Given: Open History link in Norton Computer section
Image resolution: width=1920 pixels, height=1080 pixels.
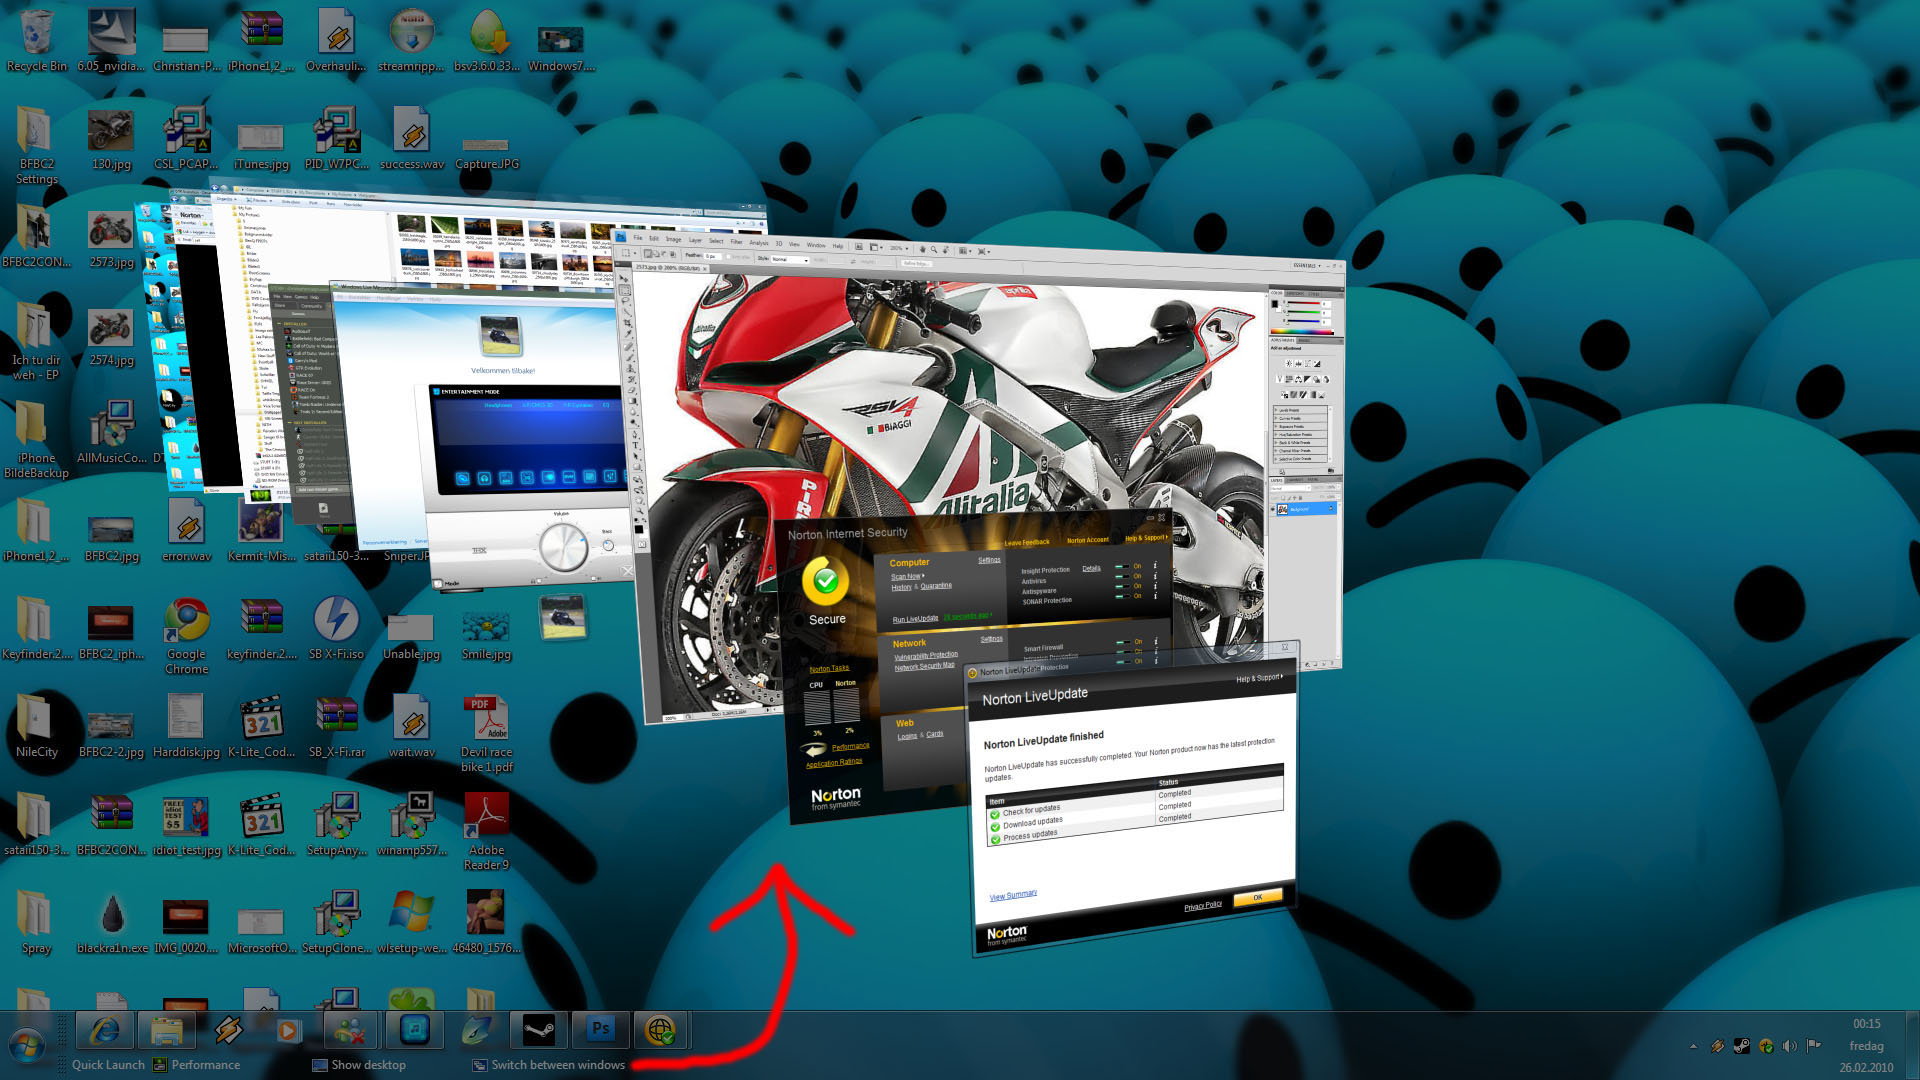Looking at the screenshot, I should 901,587.
